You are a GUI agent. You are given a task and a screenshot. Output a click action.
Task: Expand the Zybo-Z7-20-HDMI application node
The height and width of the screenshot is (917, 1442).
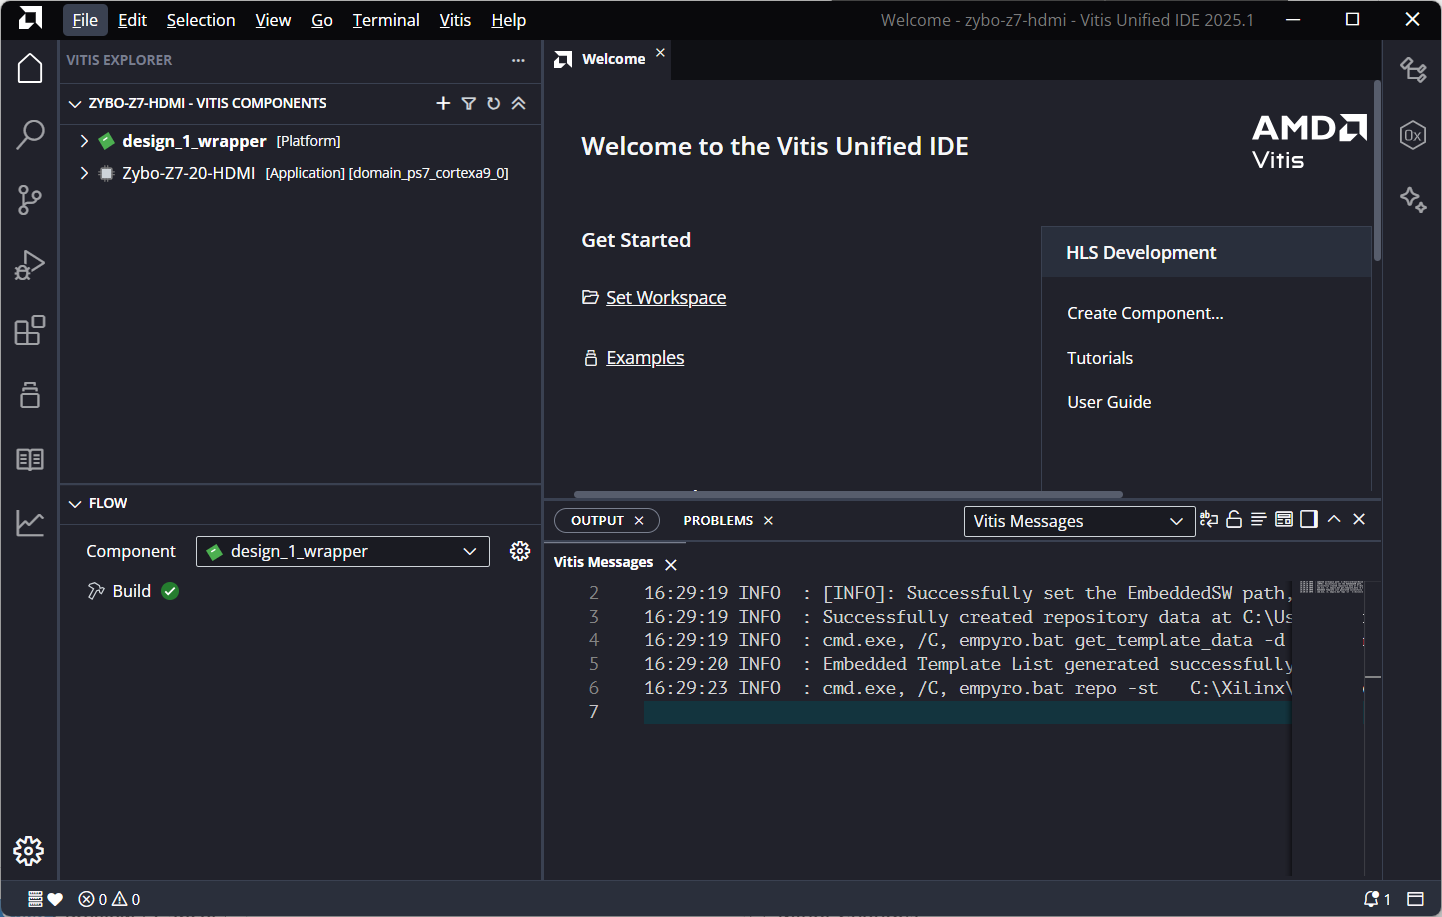coord(84,173)
